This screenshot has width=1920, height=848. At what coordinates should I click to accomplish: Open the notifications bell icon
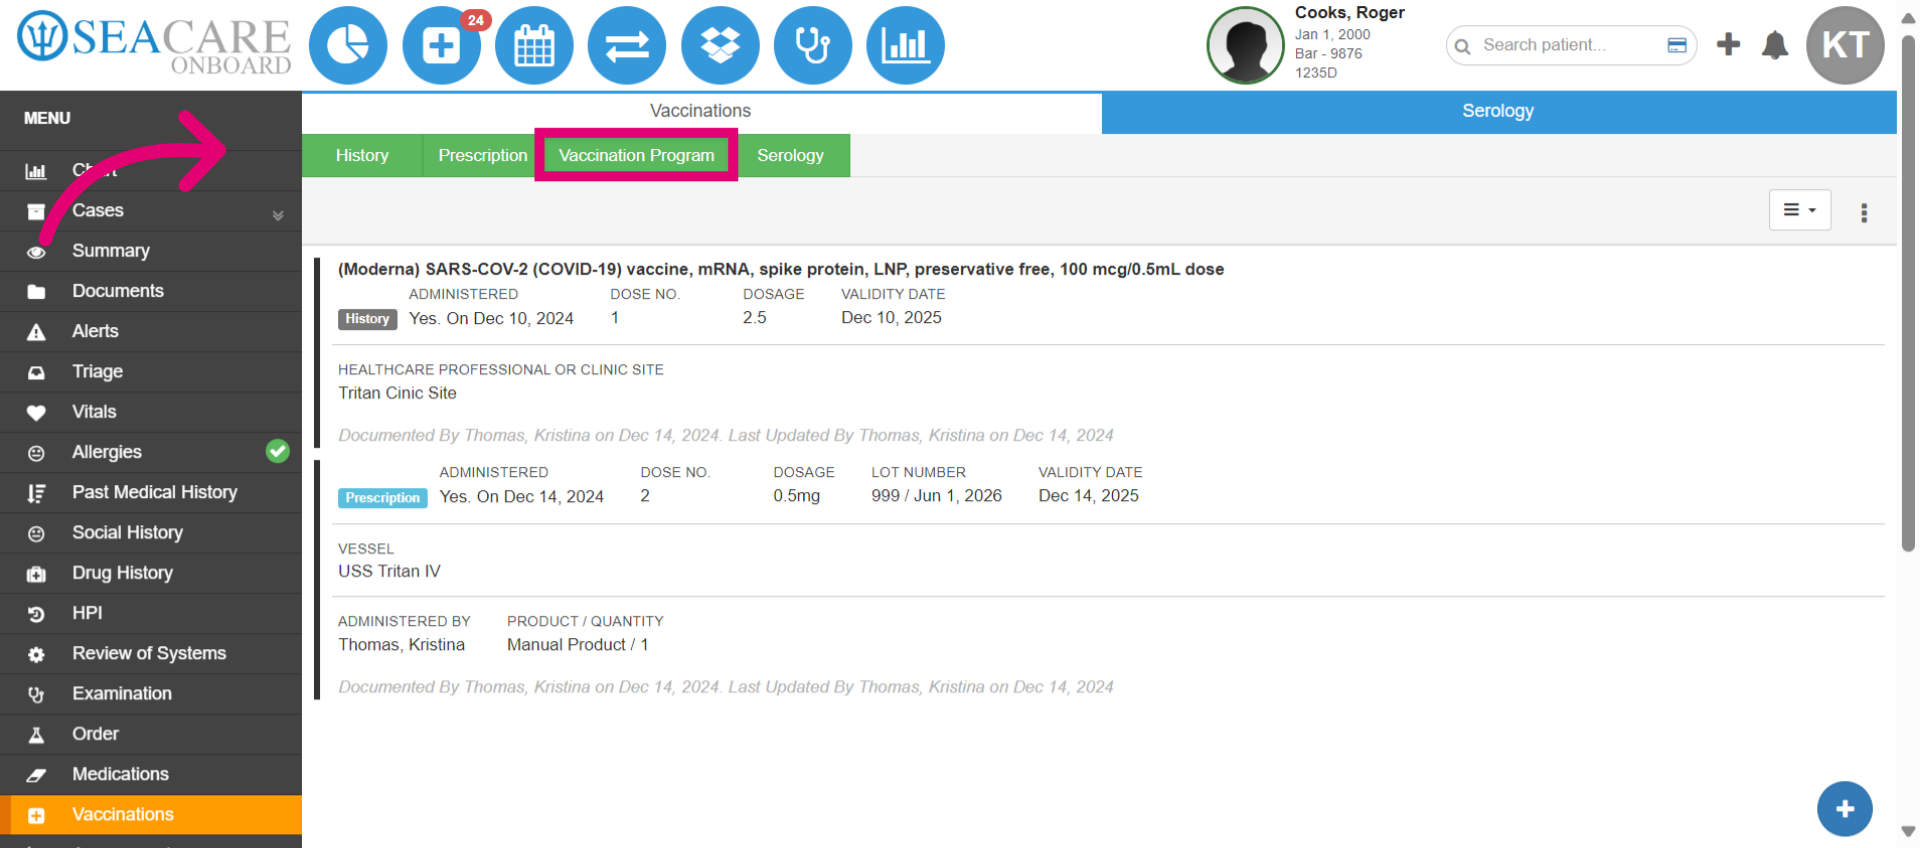pyautogui.click(x=1775, y=45)
